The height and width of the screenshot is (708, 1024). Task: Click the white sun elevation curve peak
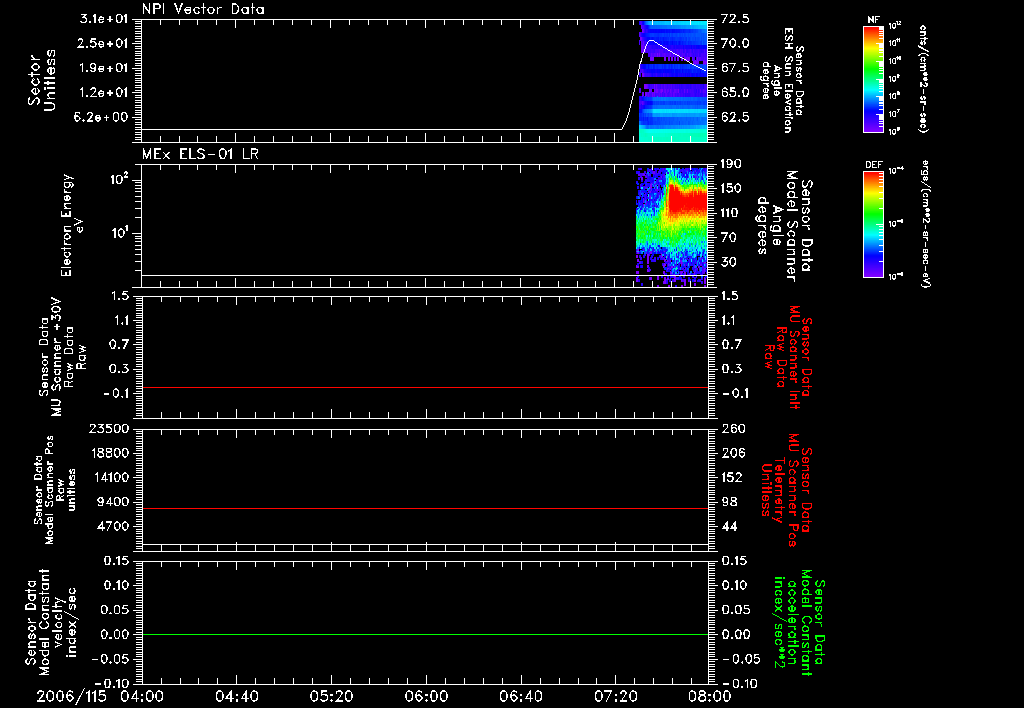(x=650, y=40)
